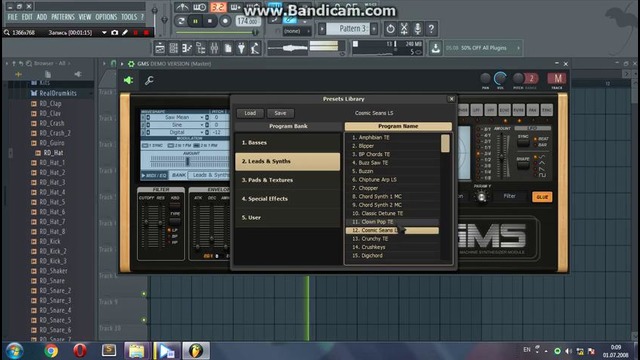Click the one-click audio recording microphone icon
This screenshot has width=640, height=360.
[x=418, y=29]
